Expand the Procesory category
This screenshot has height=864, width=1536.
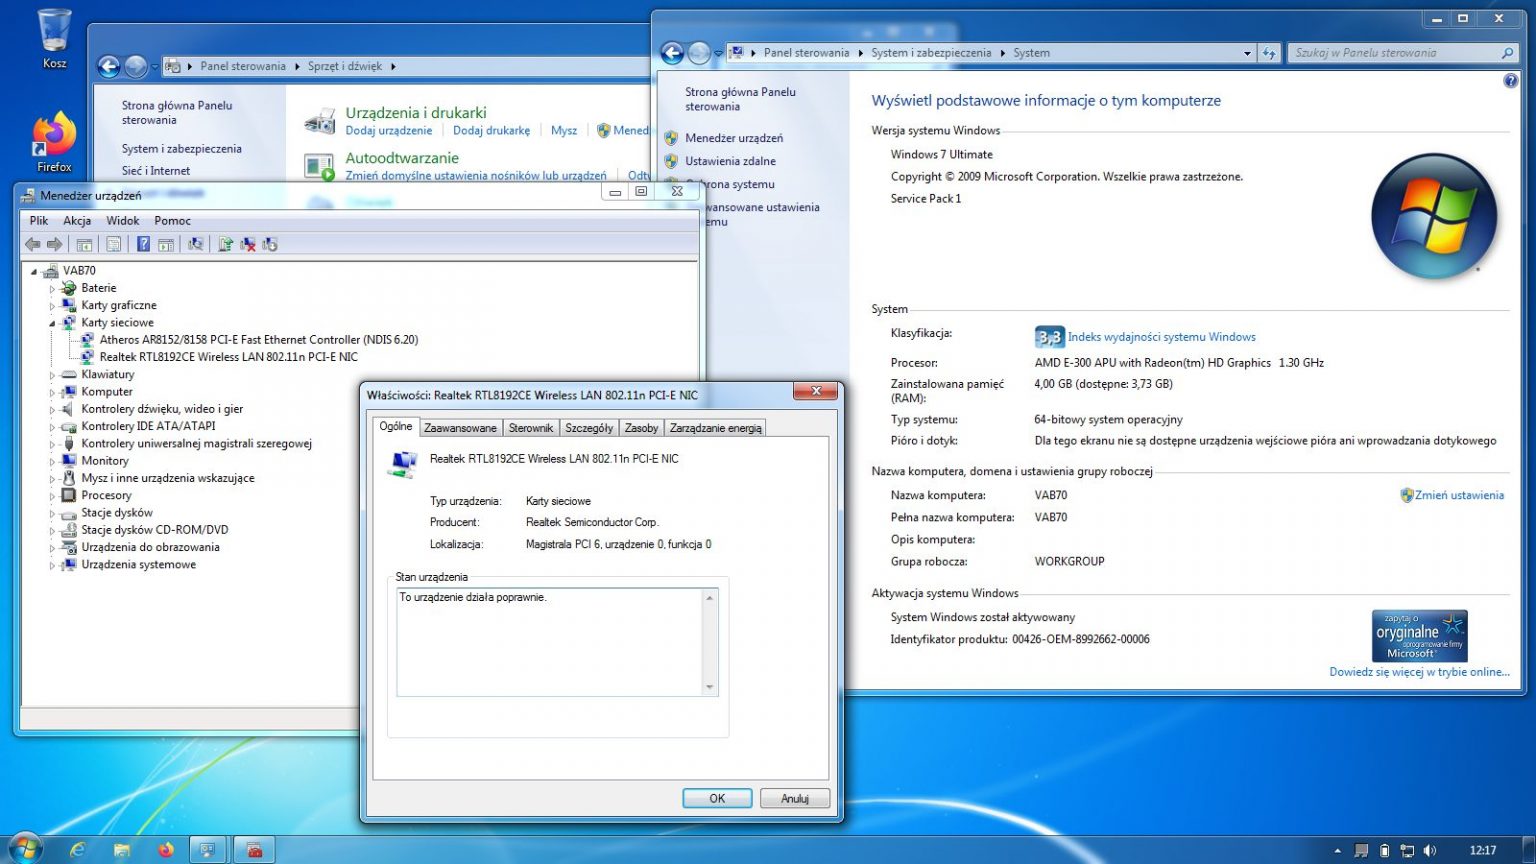(x=52, y=495)
